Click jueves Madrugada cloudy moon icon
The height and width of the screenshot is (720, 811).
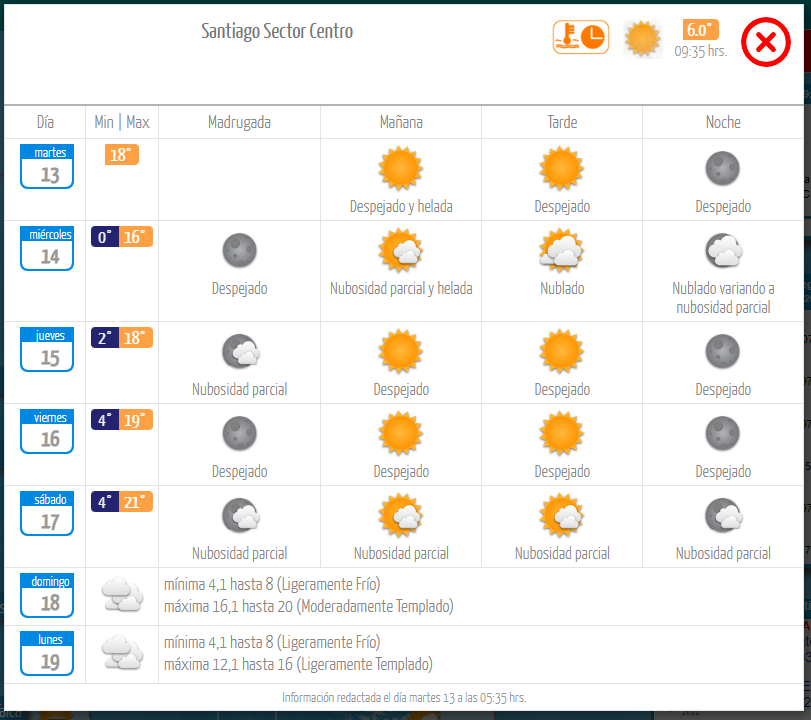241,351
